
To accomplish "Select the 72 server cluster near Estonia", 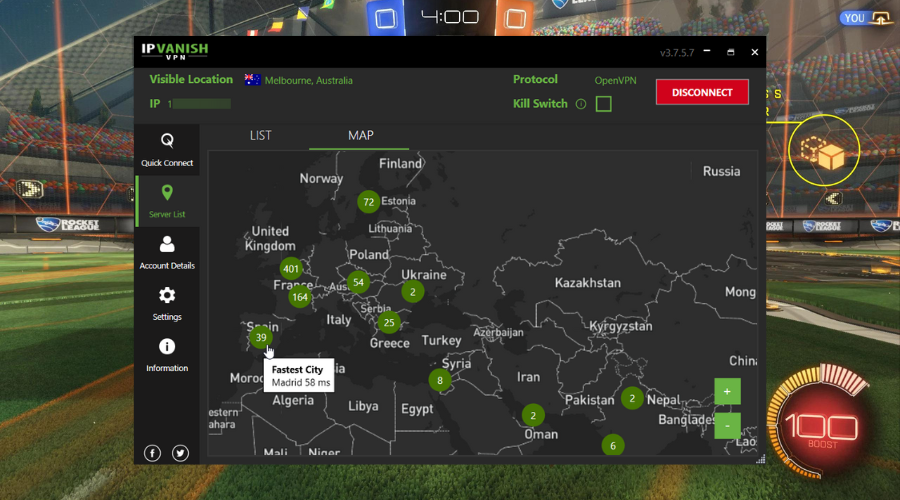I will pos(369,202).
